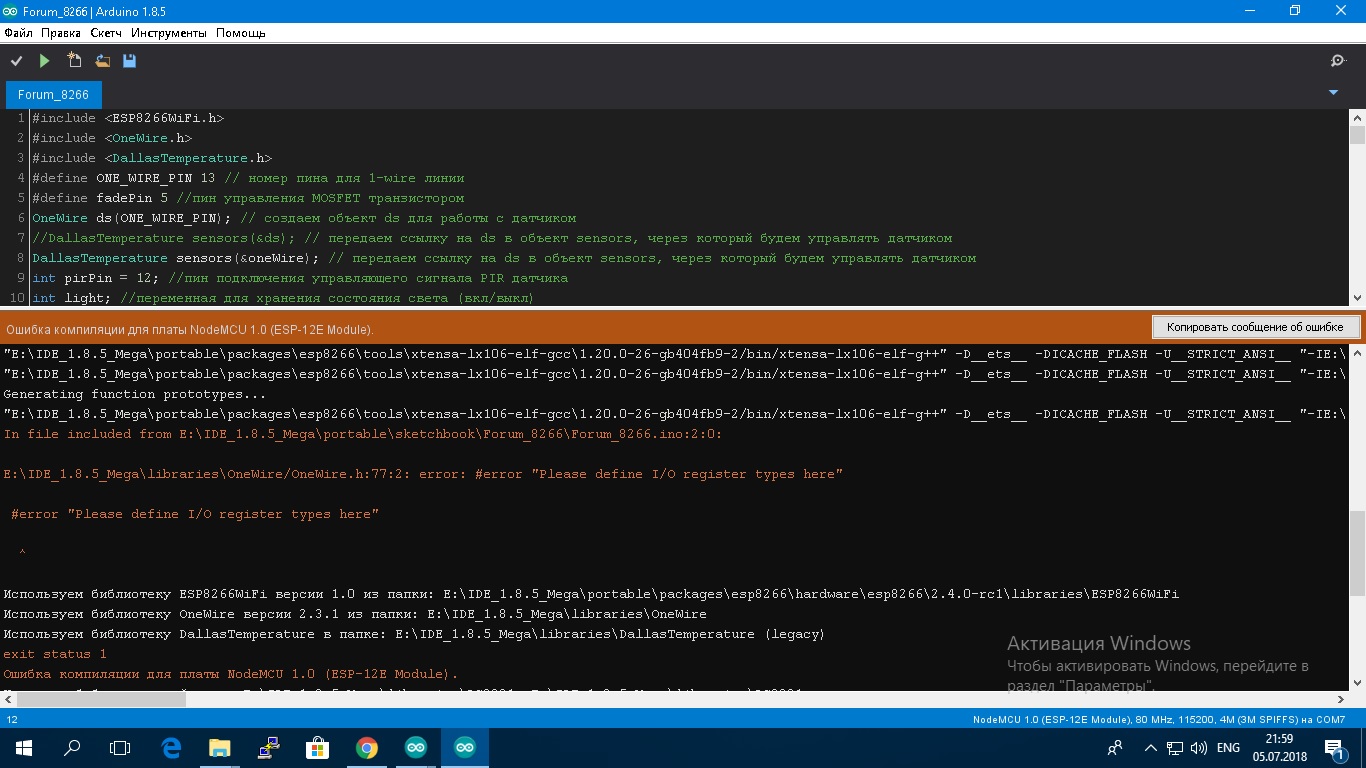Open the Инструменты menu
This screenshot has height=768, width=1366.
pos(168,33)
